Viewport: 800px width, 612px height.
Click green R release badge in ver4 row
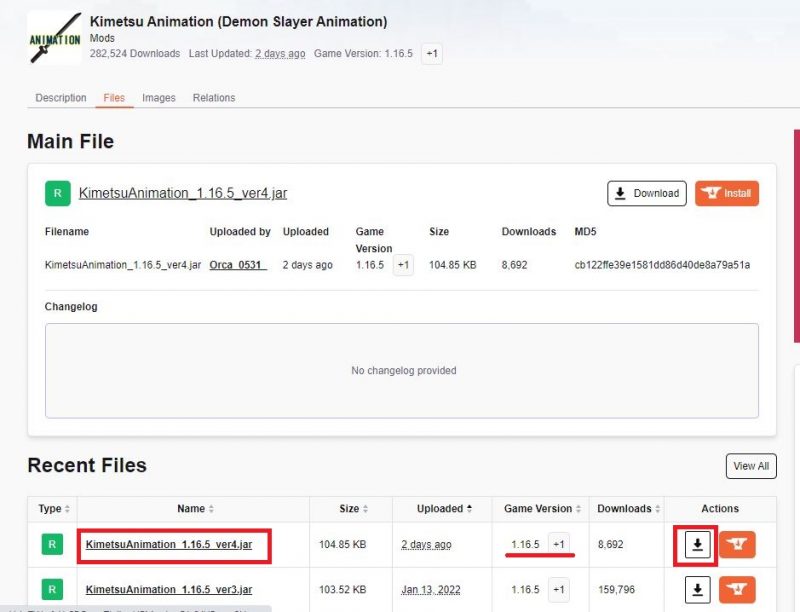pos(51,544)
